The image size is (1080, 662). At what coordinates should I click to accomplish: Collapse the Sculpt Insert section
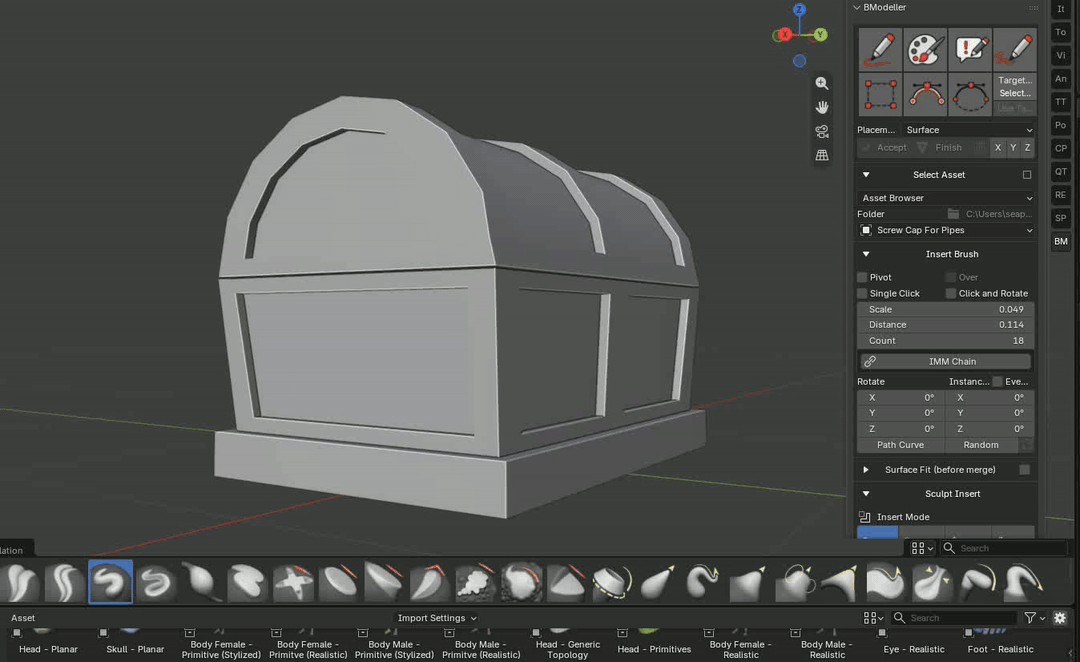[x=866, y=494]
